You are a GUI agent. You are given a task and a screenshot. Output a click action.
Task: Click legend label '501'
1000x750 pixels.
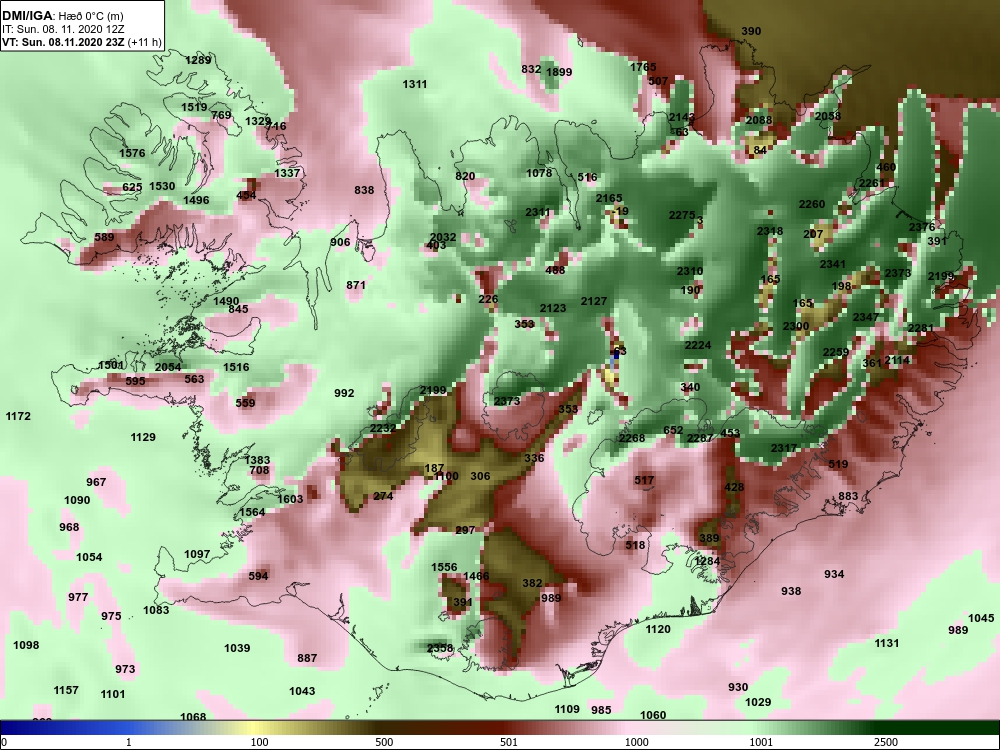pyautogui.click(x=509, y=742)
